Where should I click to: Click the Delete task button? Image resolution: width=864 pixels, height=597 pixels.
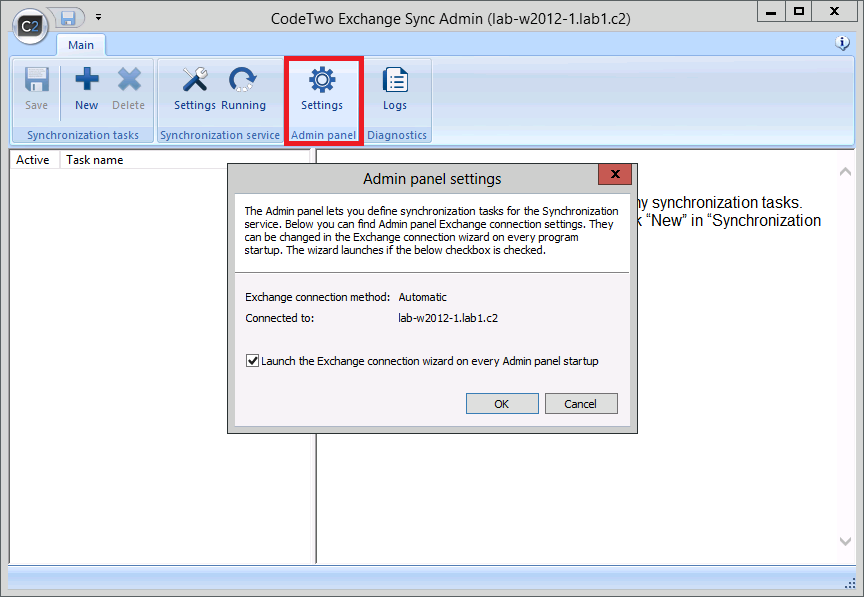pos(128,89)
